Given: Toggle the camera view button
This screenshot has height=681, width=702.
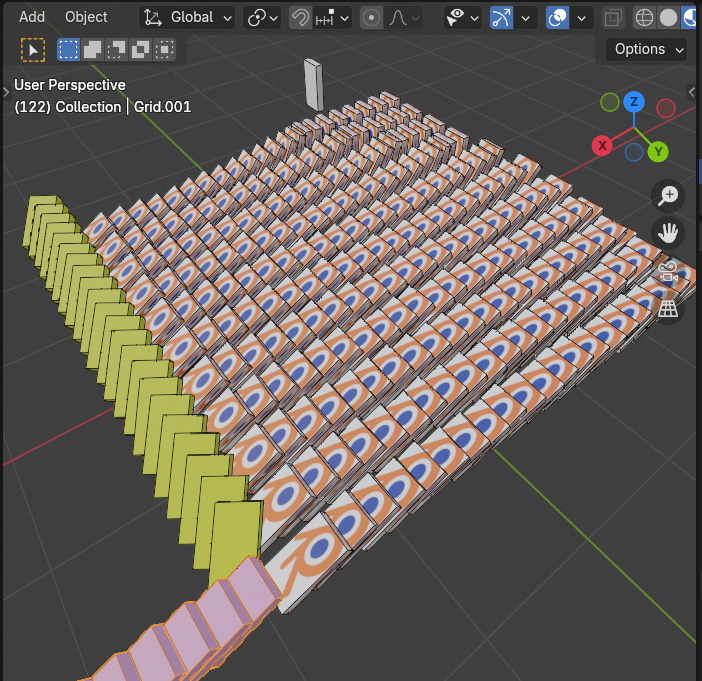Looking at the screenshot, I should [668, 271].
